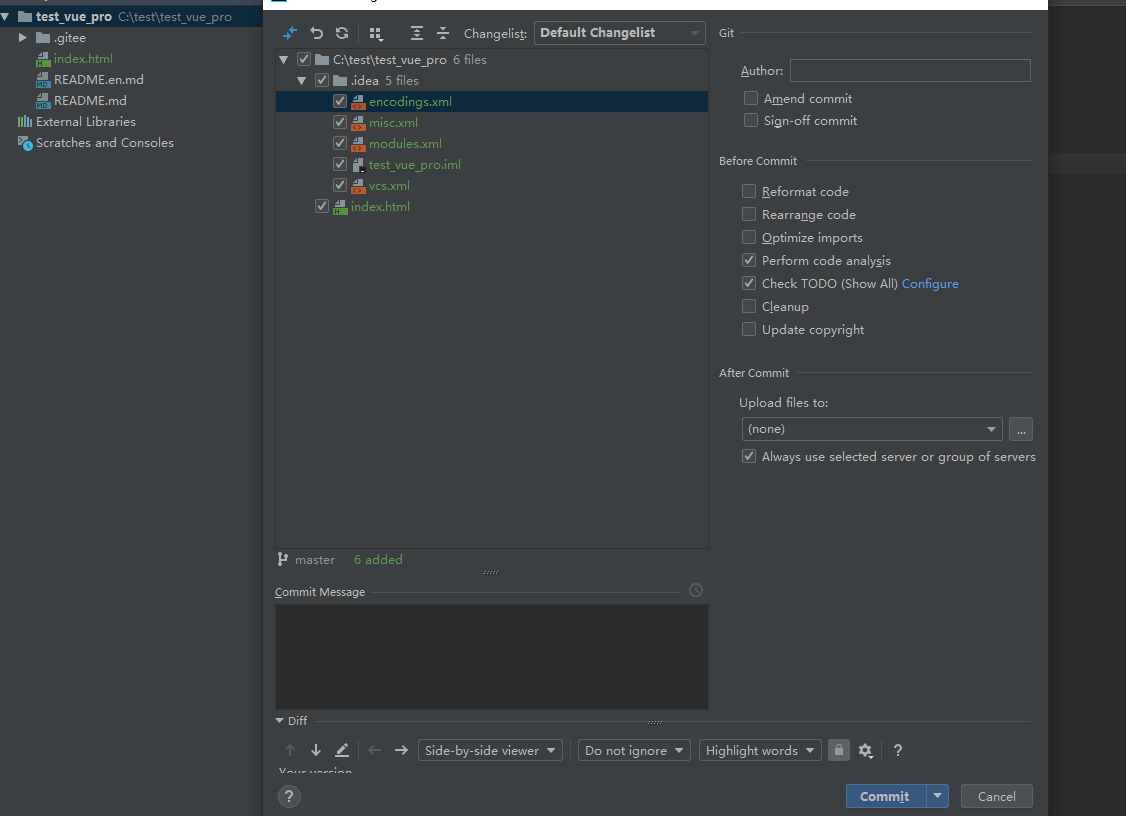Open the Default Changelist dropdown
Image resolution: width=1126 pixels, height=816 pixels.
(619, 33)
